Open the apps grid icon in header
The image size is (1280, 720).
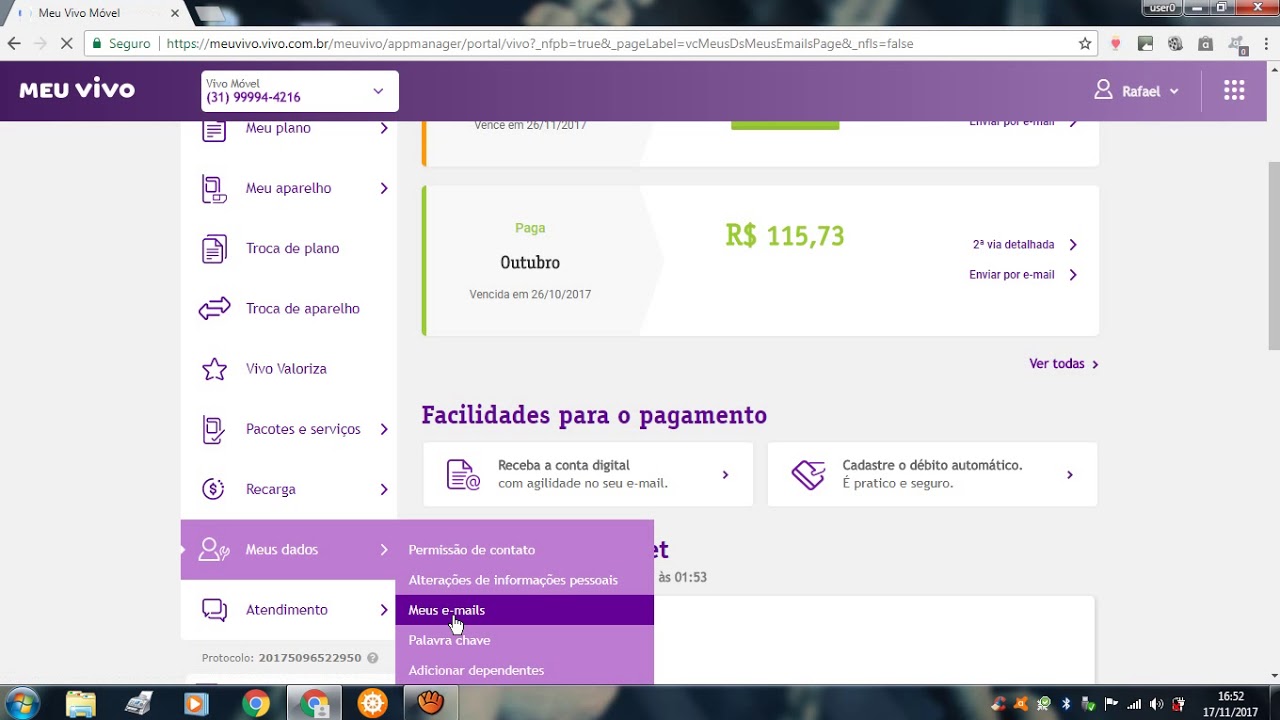1234,90
